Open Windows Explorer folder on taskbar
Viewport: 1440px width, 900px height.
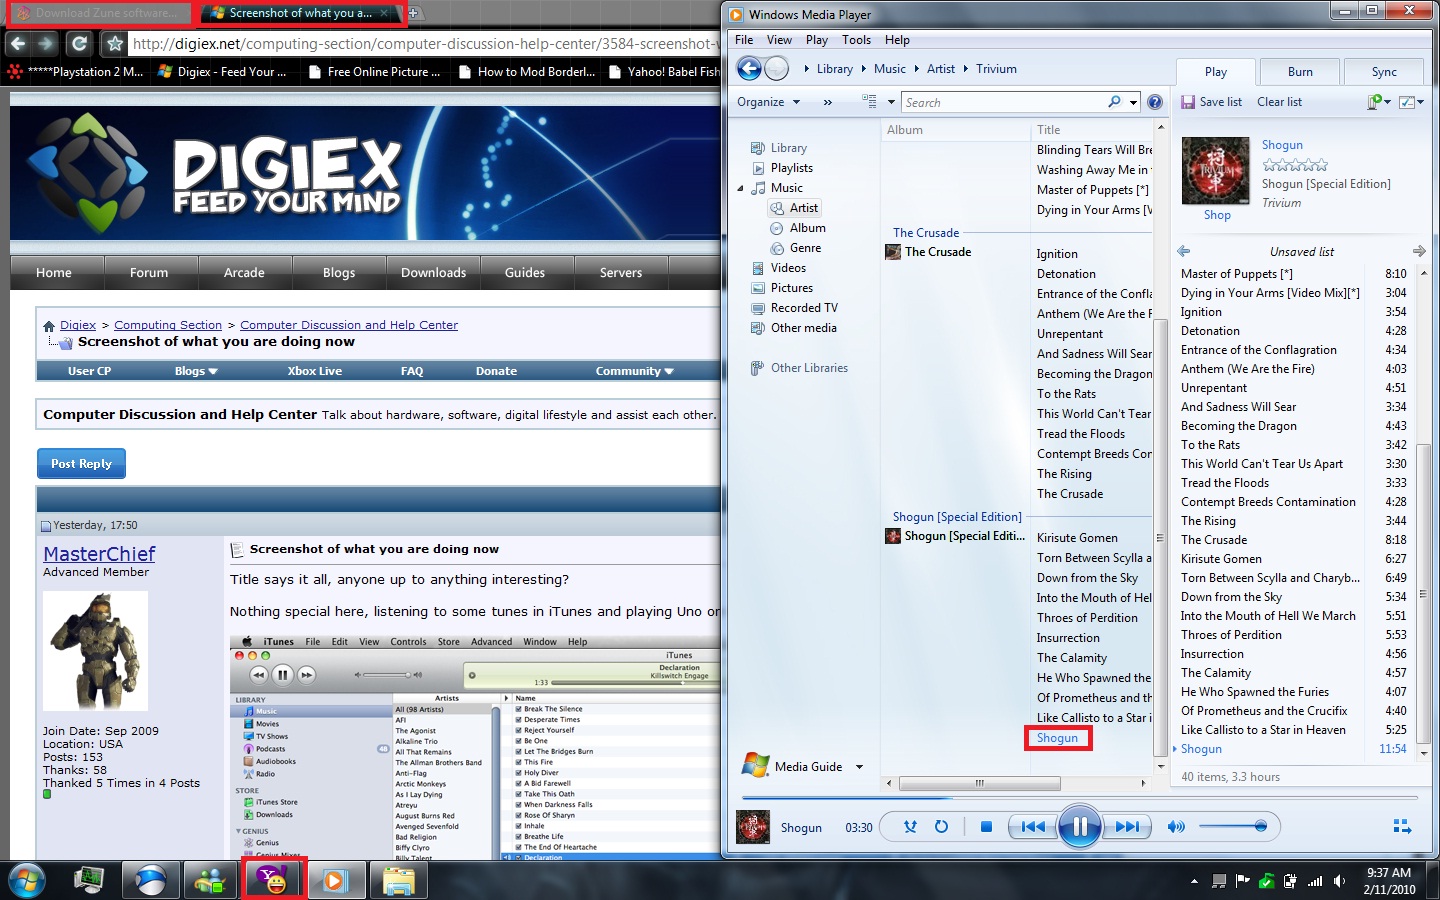click(398, 880)
